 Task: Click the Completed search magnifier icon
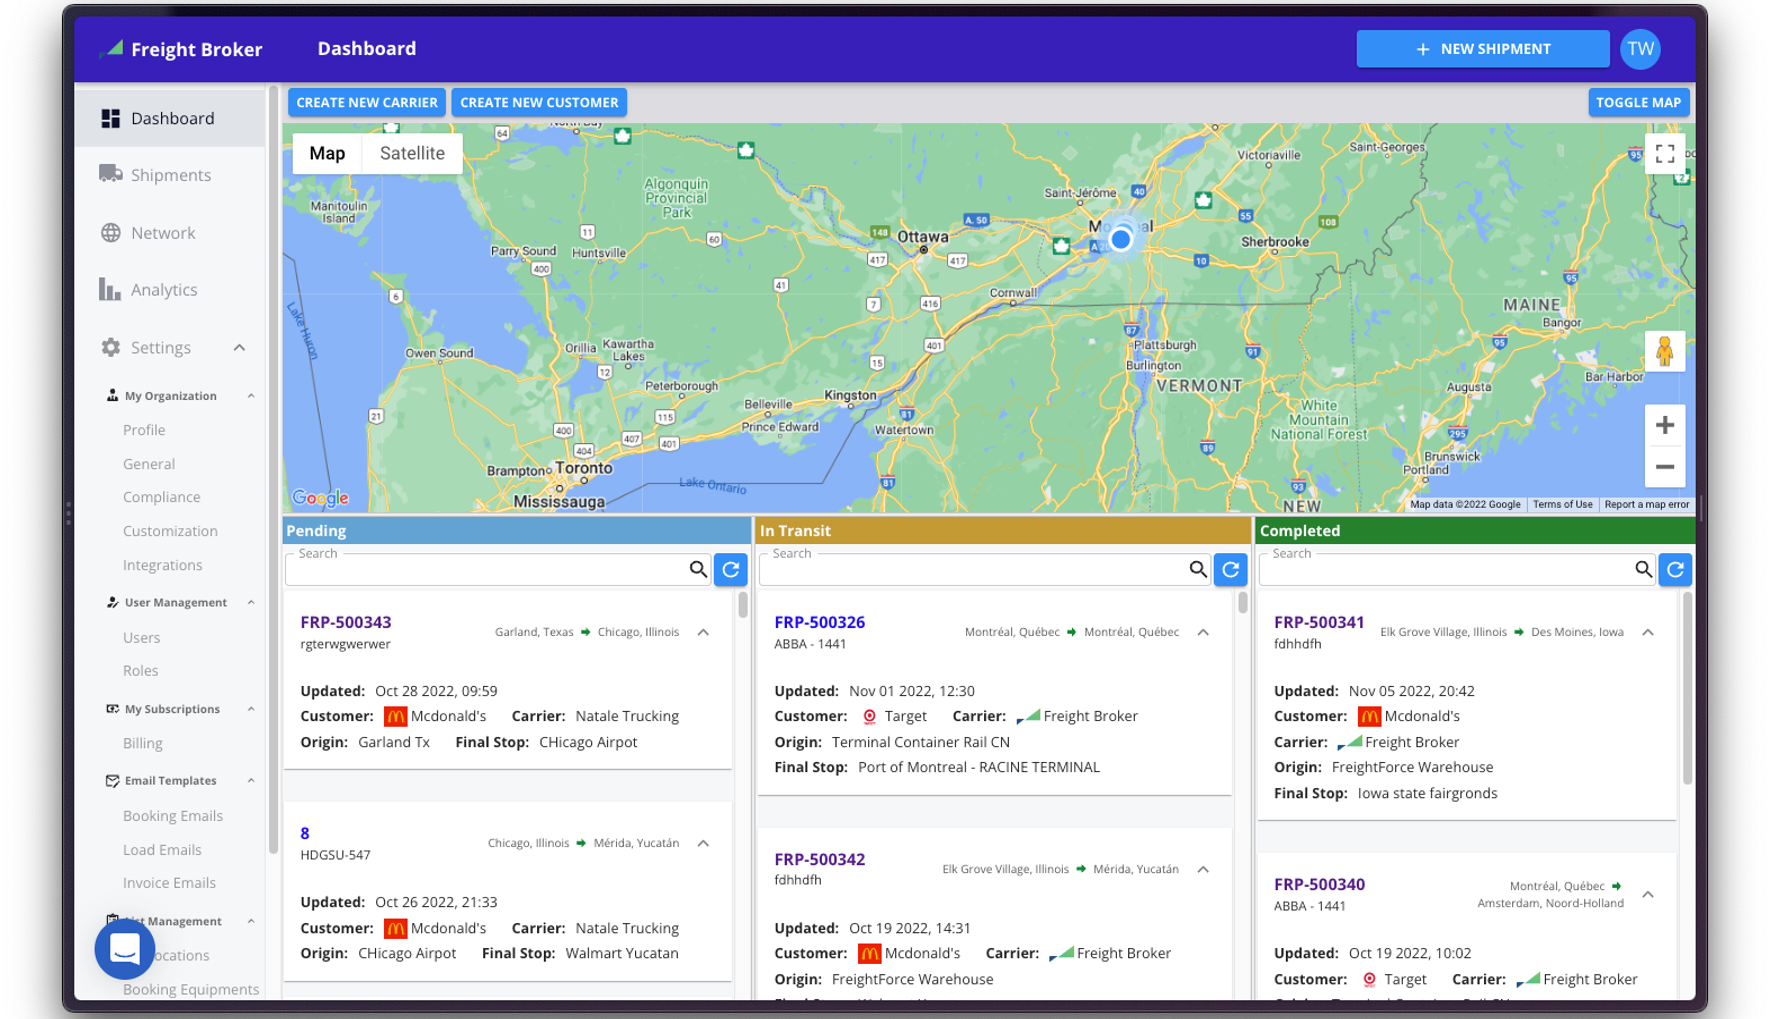1643,570
